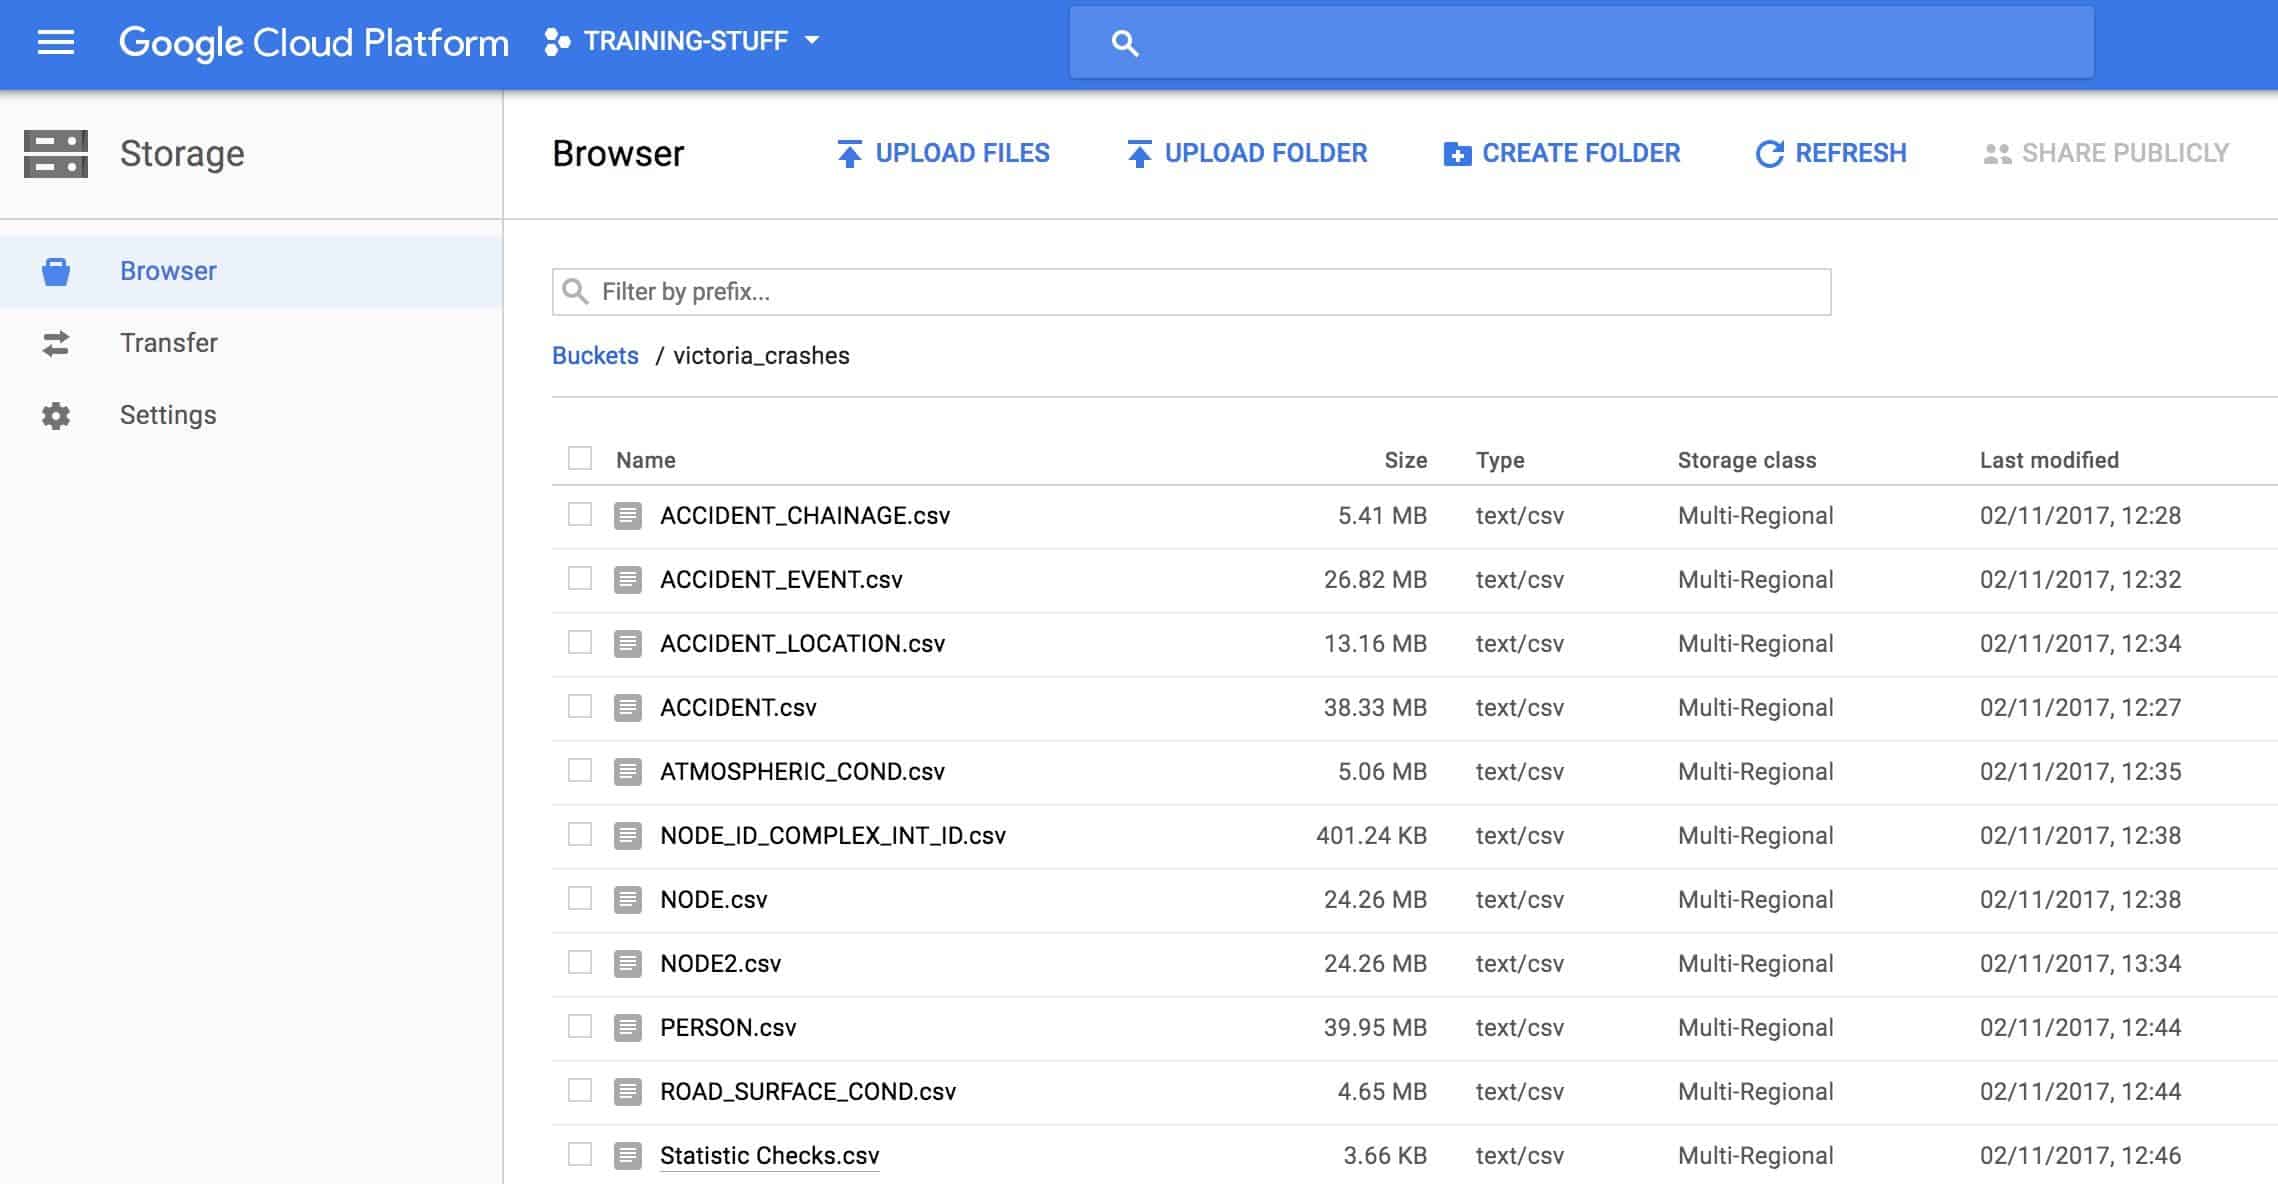This screenshot has width=2278, height=1184.
Task: Toggle the select-all checkbox in header
Action: point(580,458)
